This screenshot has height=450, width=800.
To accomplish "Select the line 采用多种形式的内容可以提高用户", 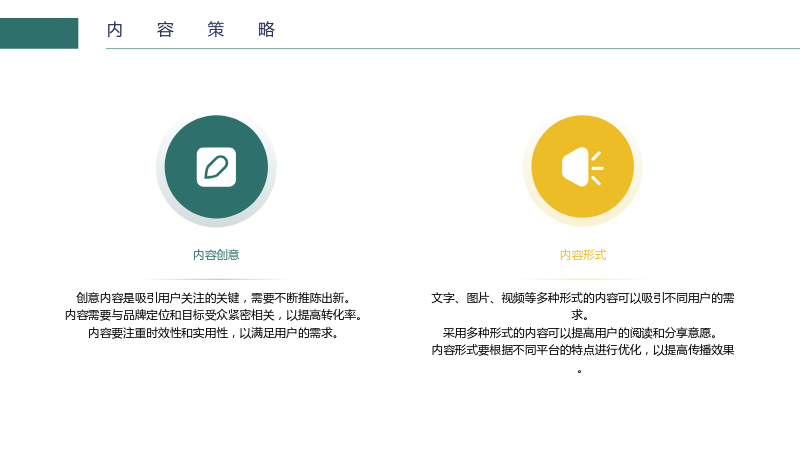I will tap(580, 333).
